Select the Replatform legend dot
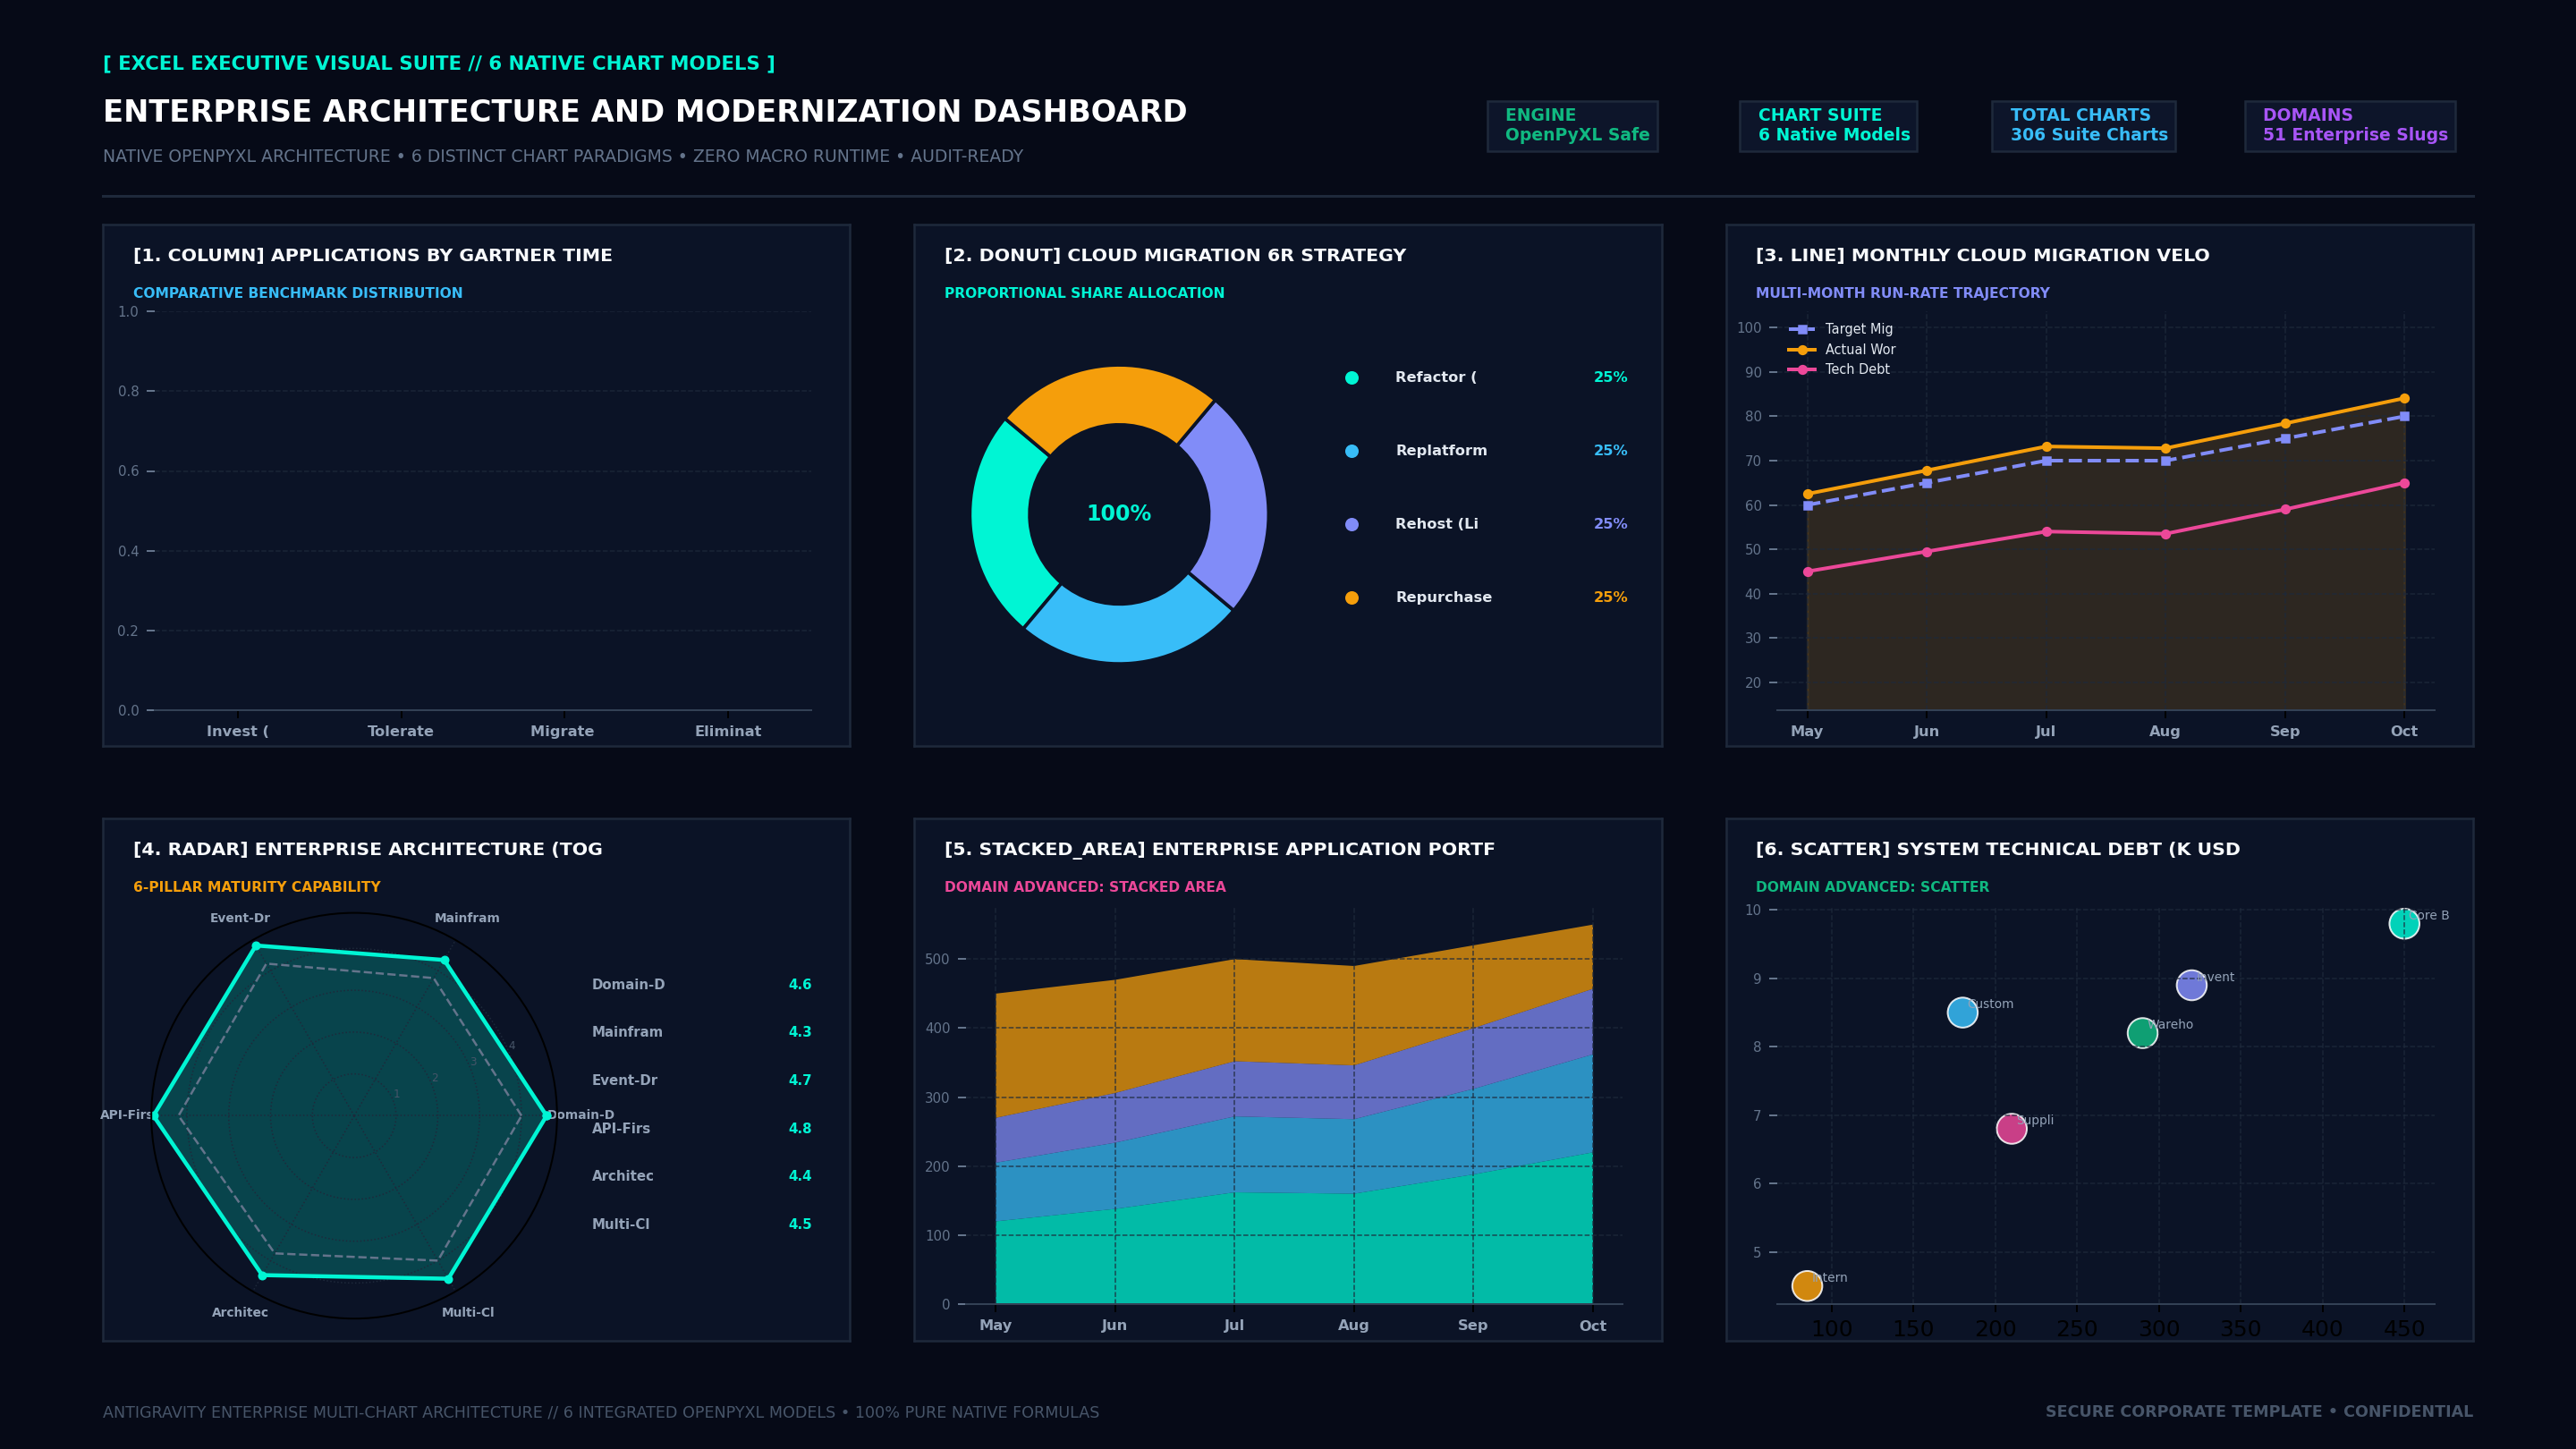The height and width of the screenshot is (1449, 2576). 1352,451
